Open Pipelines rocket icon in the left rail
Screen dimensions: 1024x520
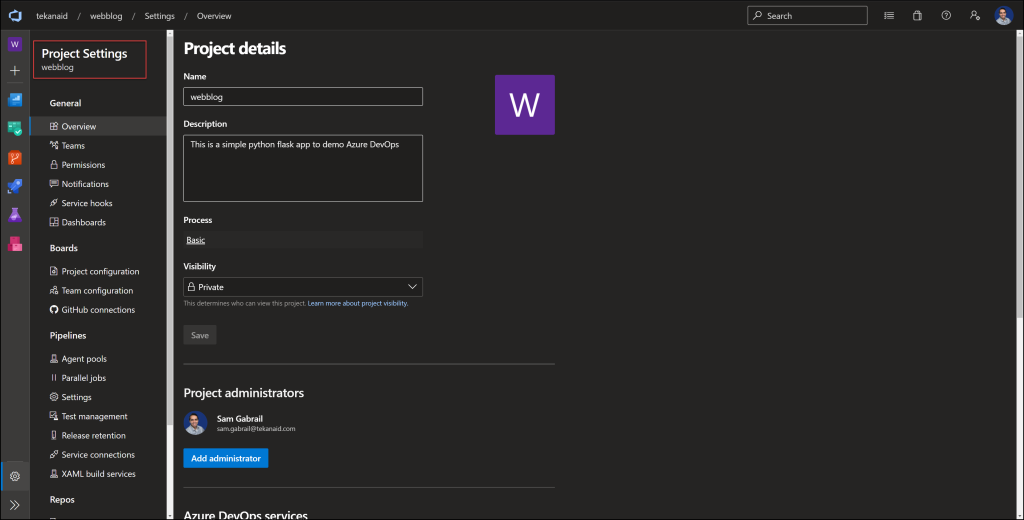[x=15, y=186]
